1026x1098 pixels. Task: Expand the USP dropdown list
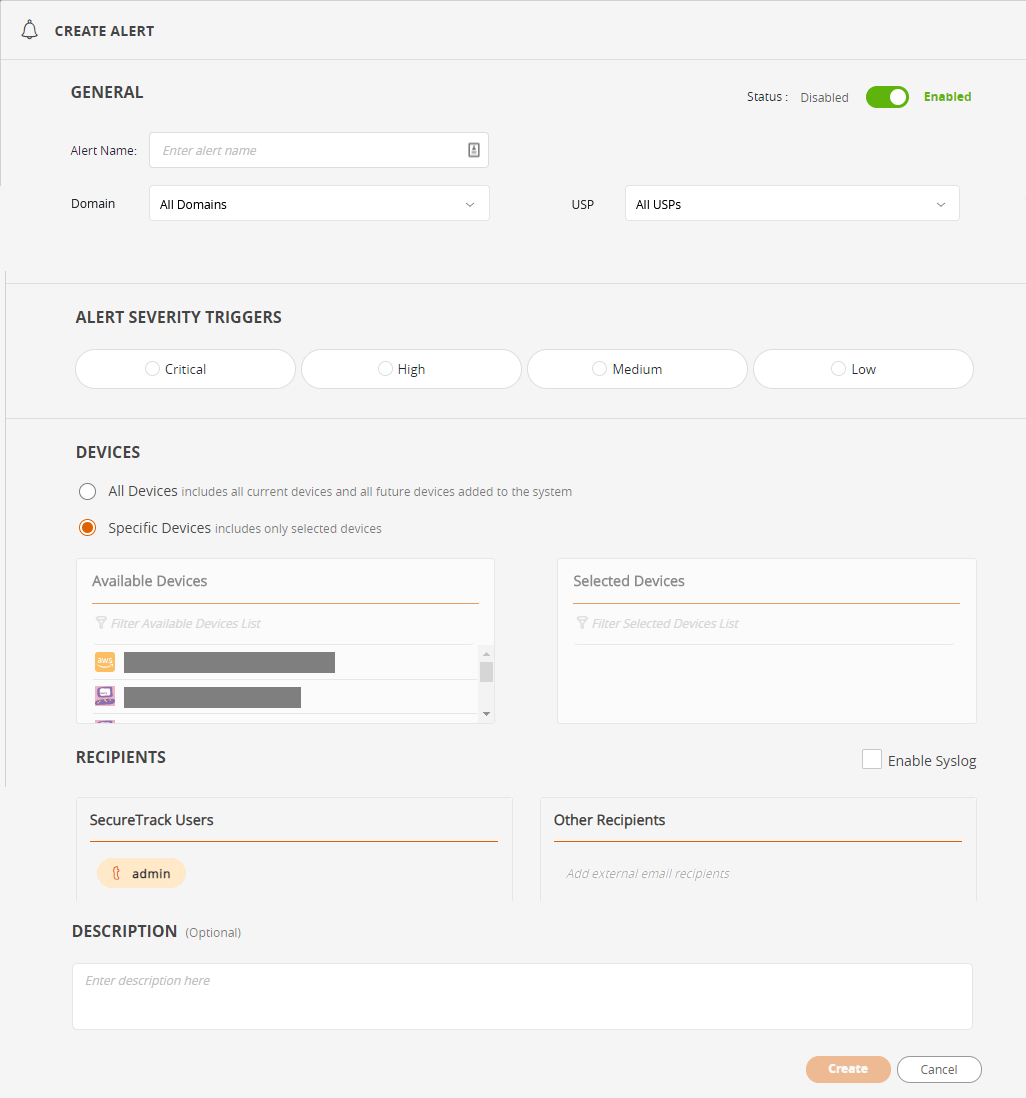coord(791,204)
